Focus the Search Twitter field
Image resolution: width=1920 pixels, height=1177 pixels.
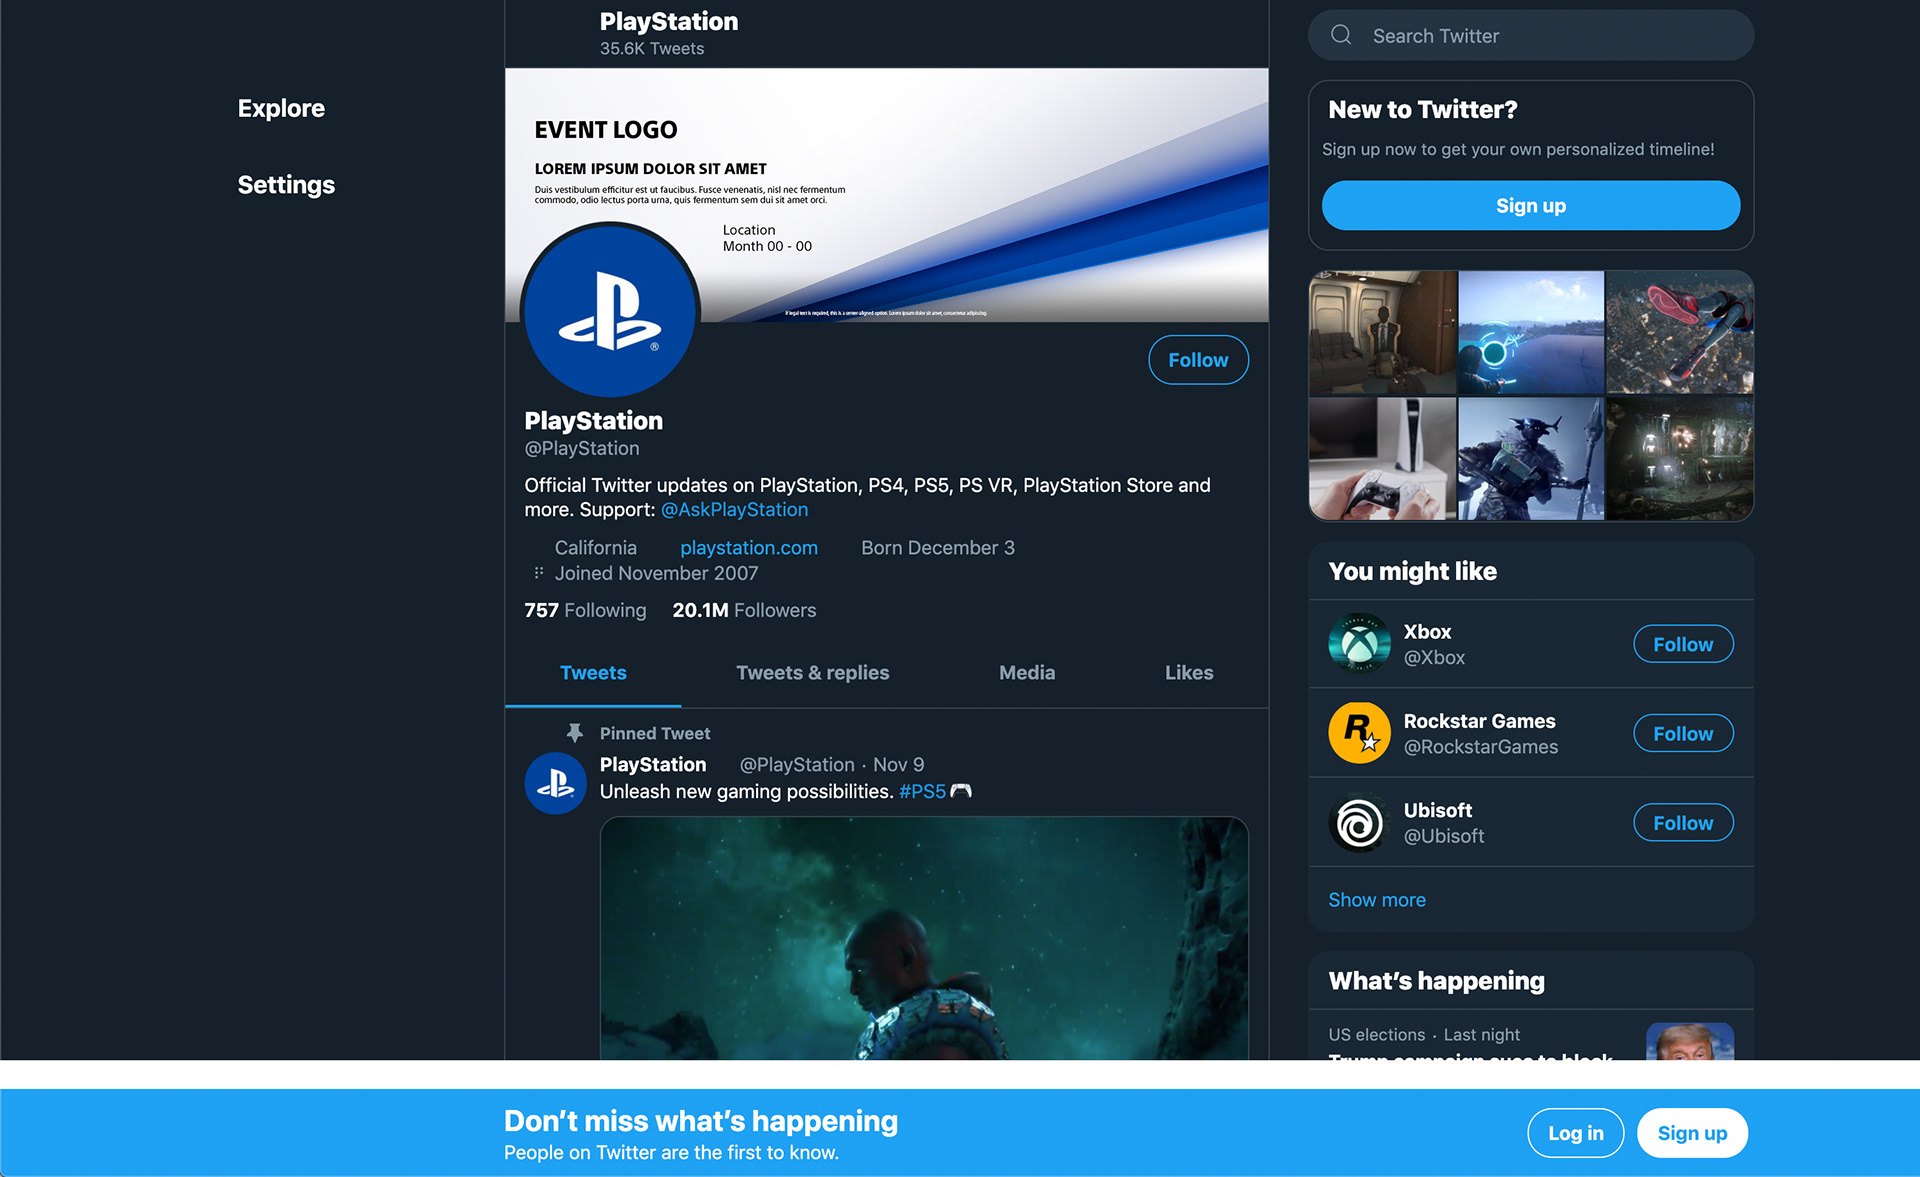click(x=1531, y=35)
